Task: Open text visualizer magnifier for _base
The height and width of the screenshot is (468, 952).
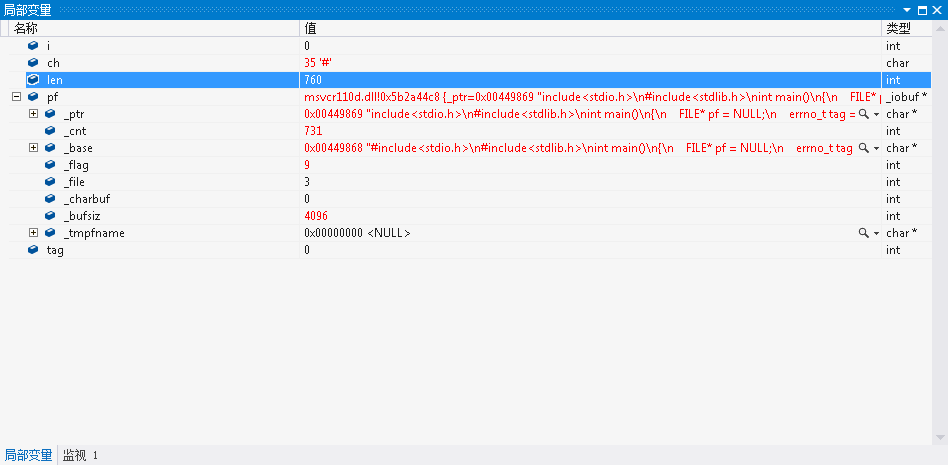Action: [863, 148]
